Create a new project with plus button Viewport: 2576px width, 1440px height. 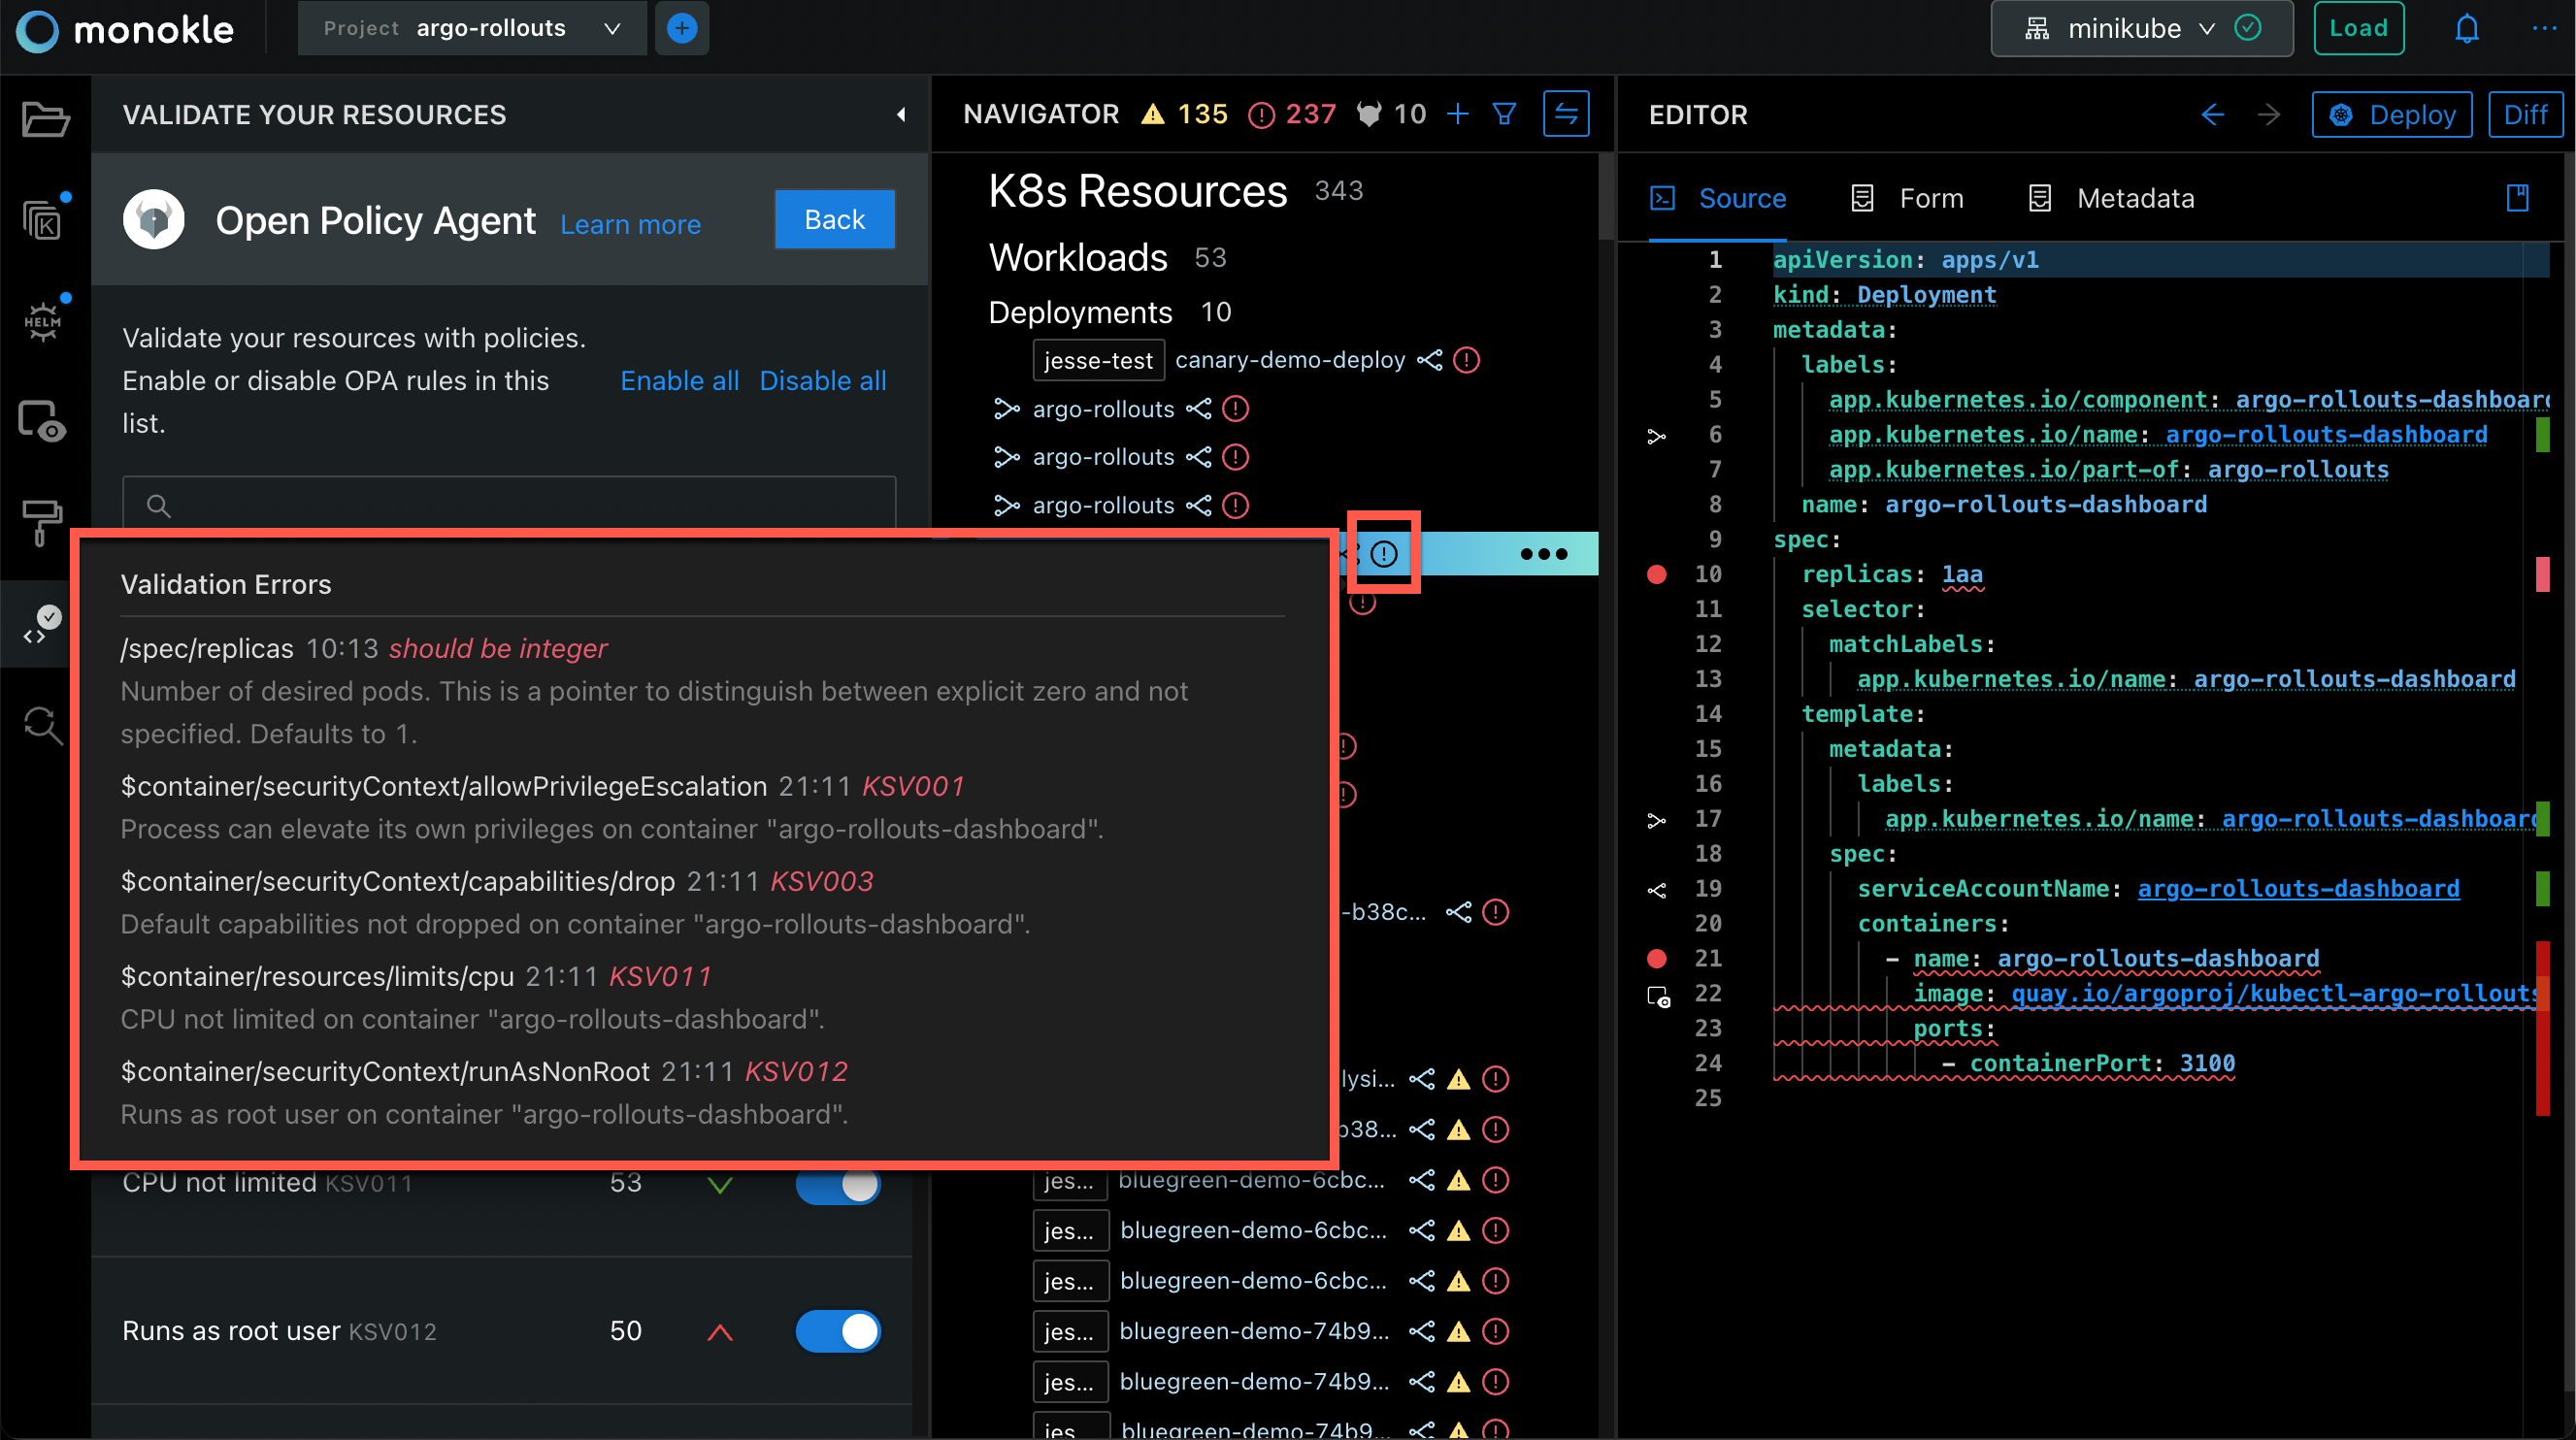tap(682, 28)
